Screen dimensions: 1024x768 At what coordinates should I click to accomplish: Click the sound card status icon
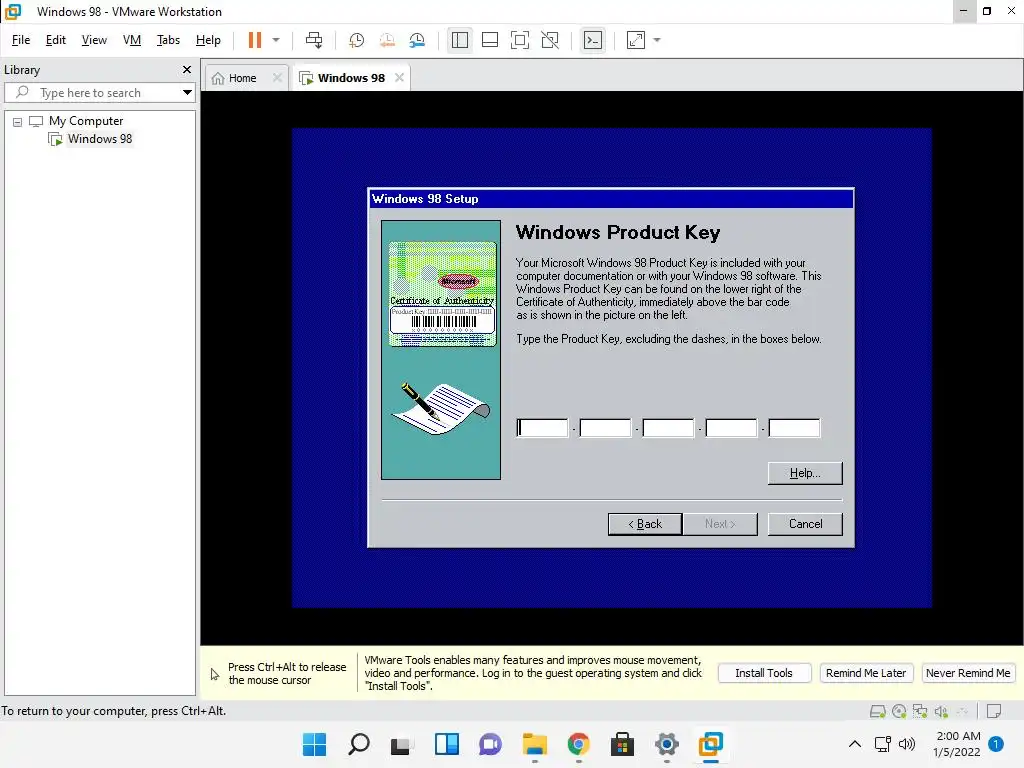pos(941,711)
